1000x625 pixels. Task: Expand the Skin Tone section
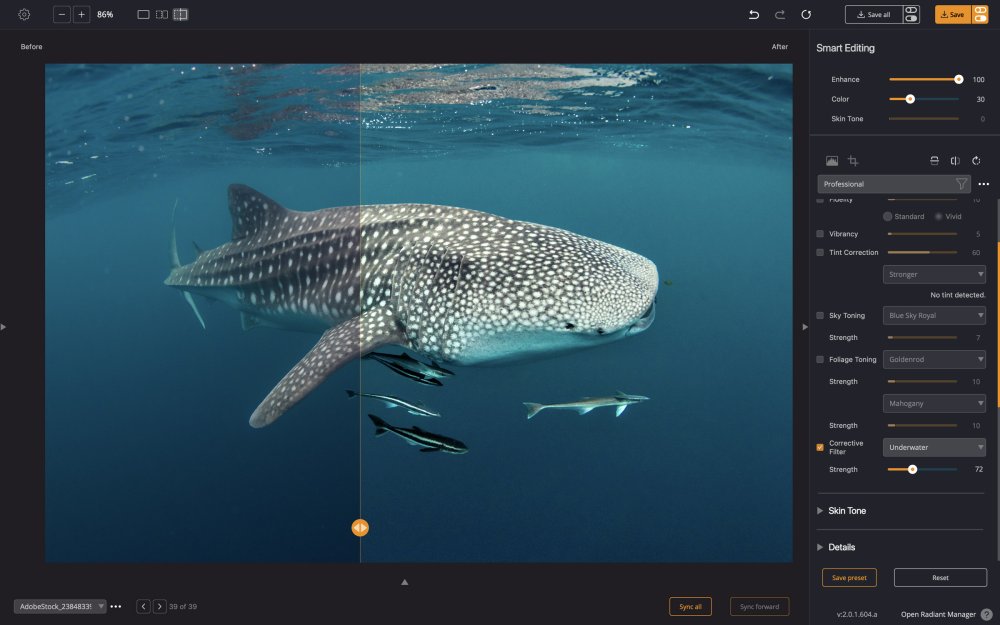coord(820,511)
